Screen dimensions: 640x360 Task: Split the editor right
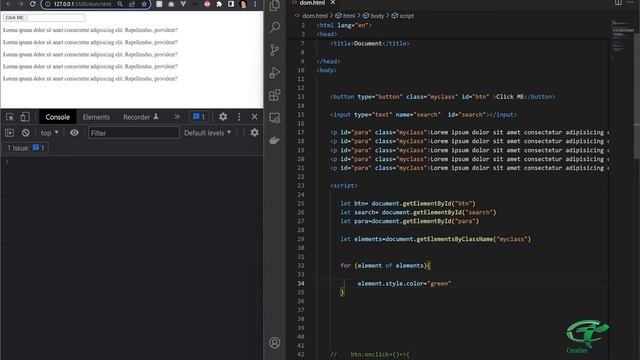618,2
